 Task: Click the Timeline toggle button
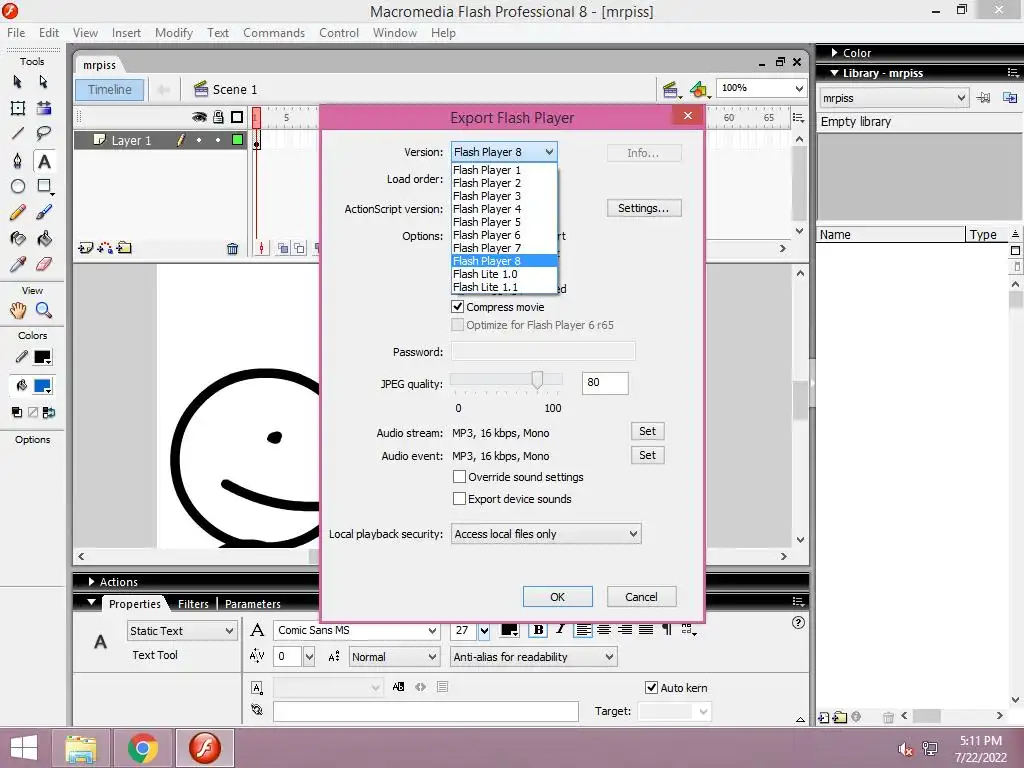tap(110, 89)
